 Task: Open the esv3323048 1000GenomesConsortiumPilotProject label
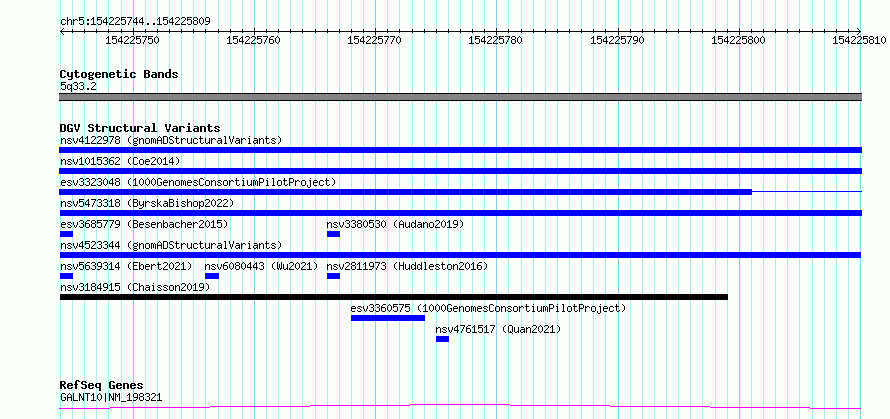[198, 182]
